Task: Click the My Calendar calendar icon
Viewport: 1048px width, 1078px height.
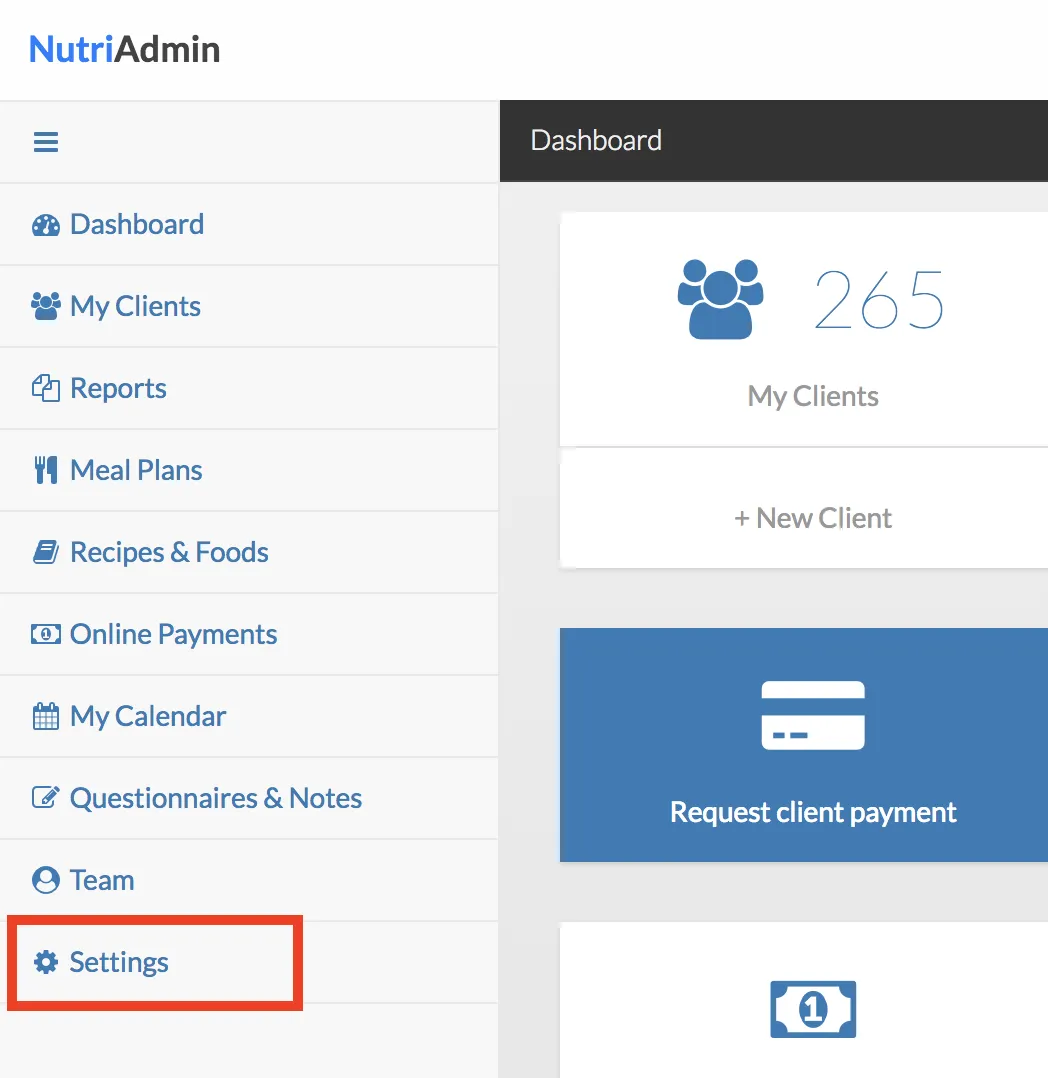Action: pos(46,717)
